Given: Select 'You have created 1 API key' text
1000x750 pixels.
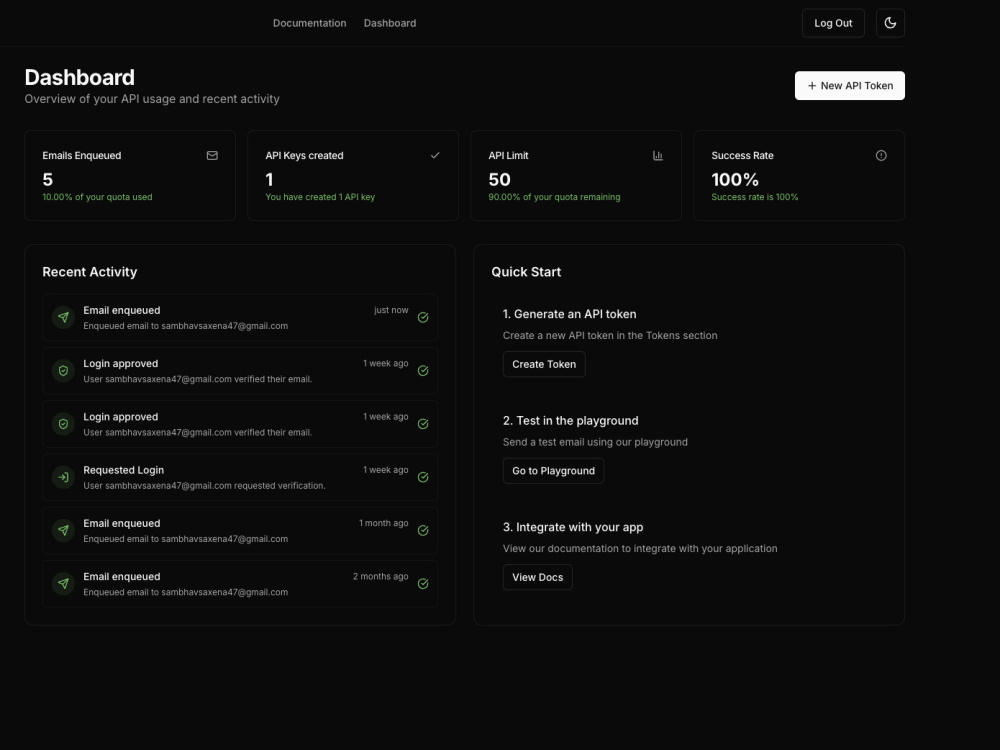Looking at the screenshot, I should [320, 197].
